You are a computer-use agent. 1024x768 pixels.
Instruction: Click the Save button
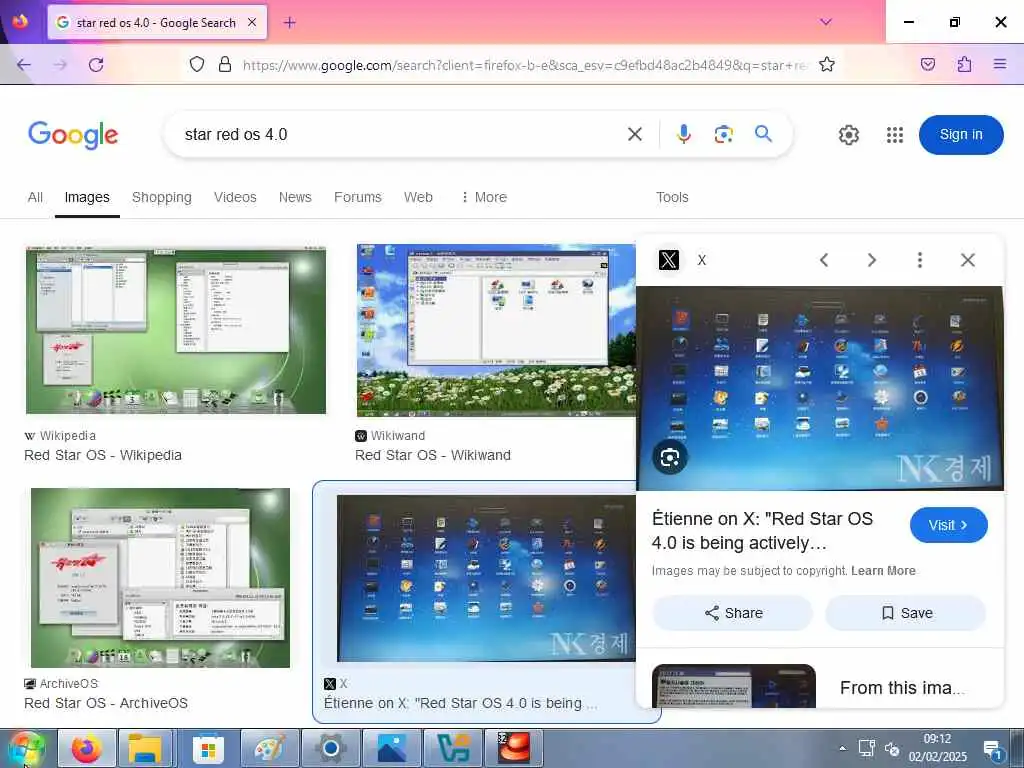pos(906,613)
